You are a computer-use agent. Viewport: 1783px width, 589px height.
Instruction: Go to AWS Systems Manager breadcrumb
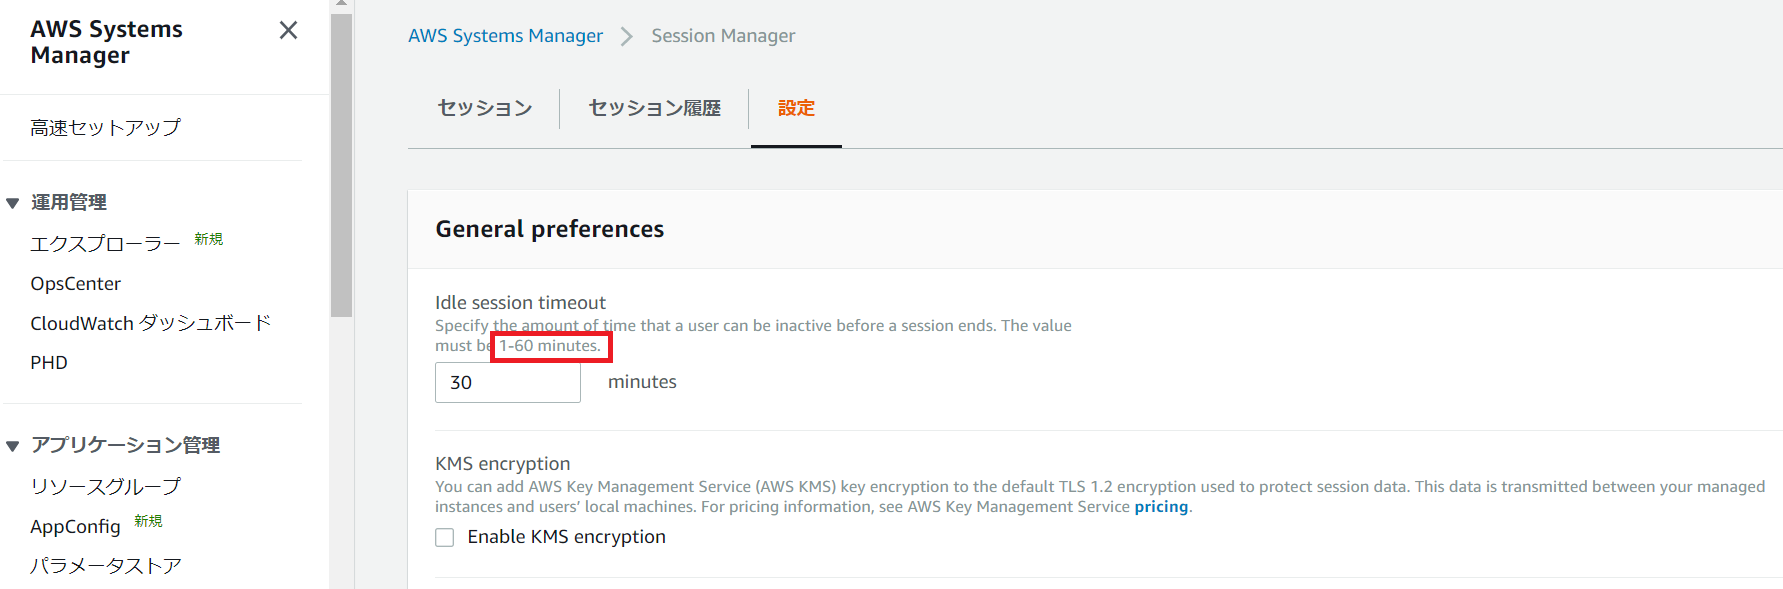click(506, 36)
